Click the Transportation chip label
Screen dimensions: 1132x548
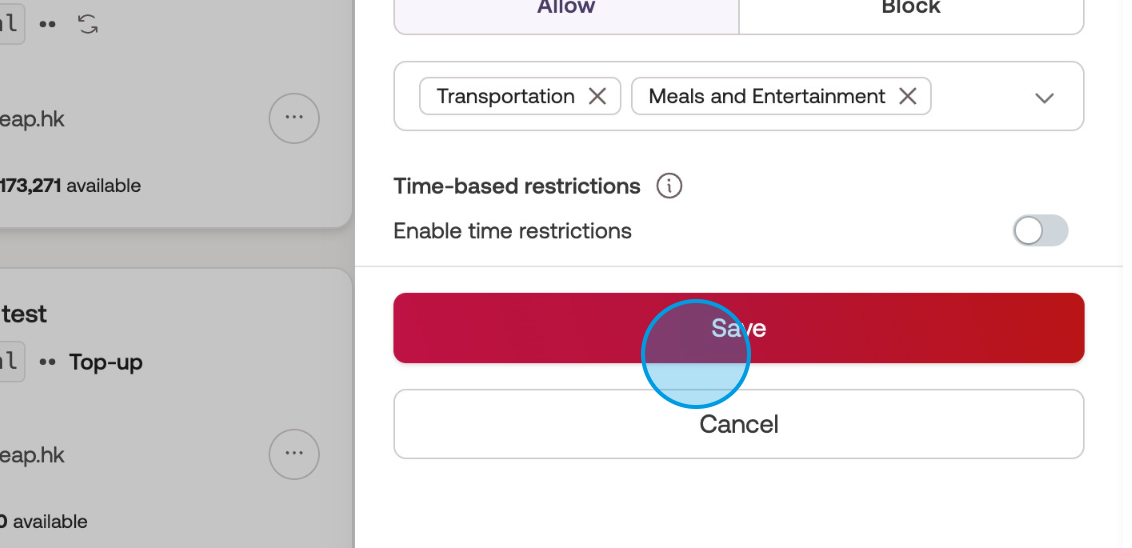pyautogui.click(x=505, y=96)
